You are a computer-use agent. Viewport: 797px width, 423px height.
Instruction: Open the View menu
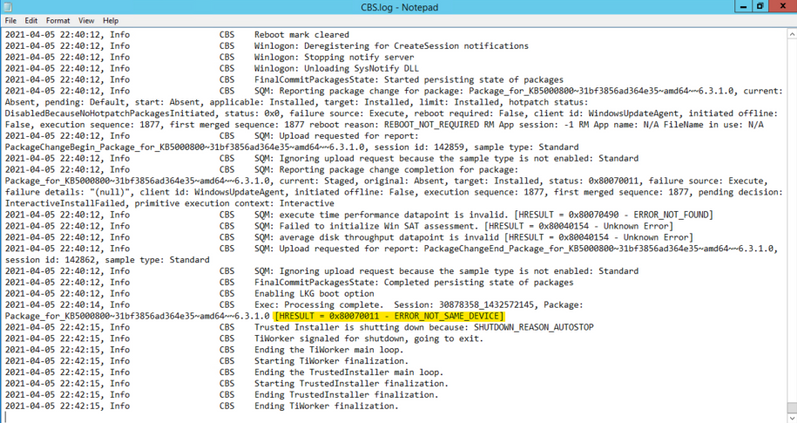click(x=86, y=20)
